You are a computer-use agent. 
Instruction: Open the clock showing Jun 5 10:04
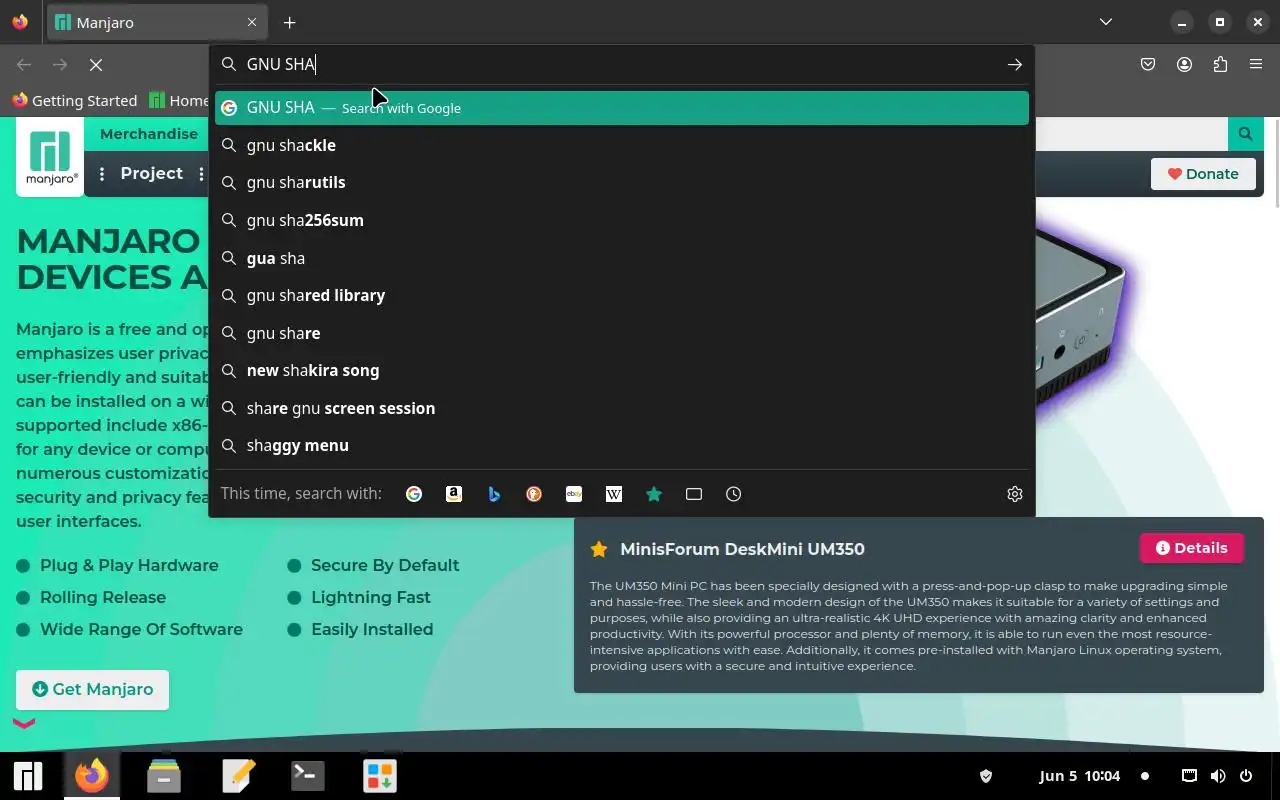click(x=1080, y=776)
